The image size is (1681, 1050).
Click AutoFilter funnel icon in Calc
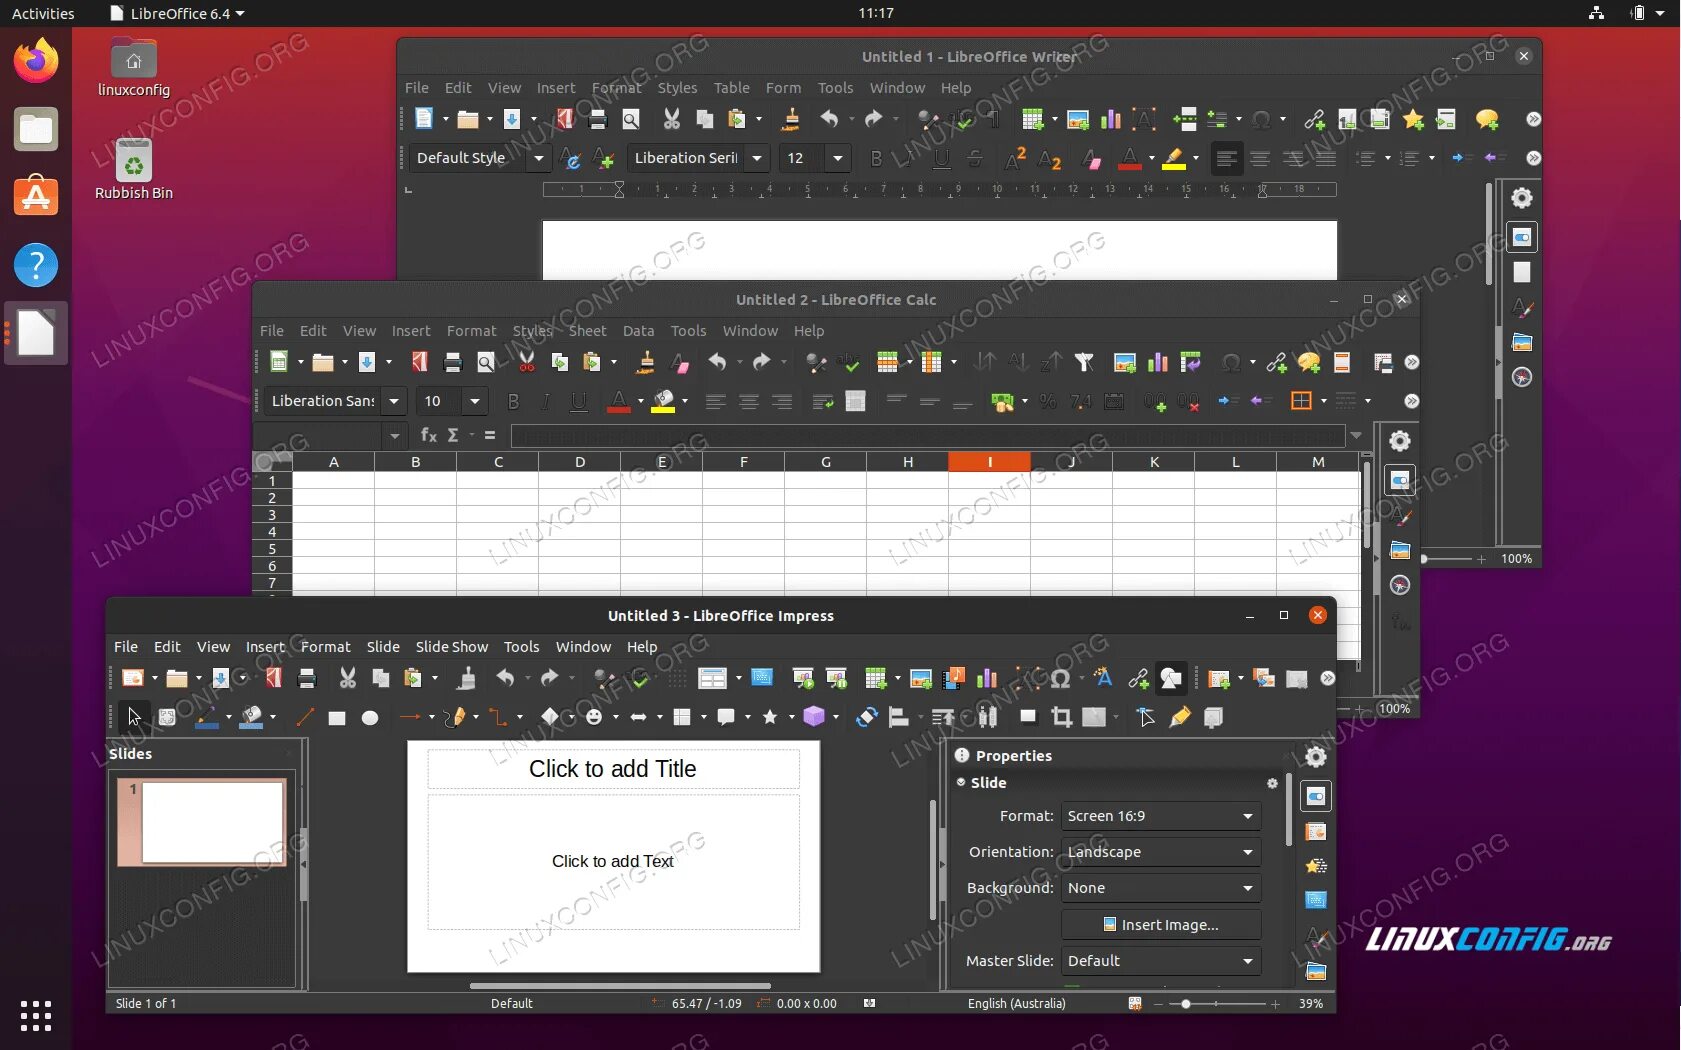click(x=1084, y=362)
